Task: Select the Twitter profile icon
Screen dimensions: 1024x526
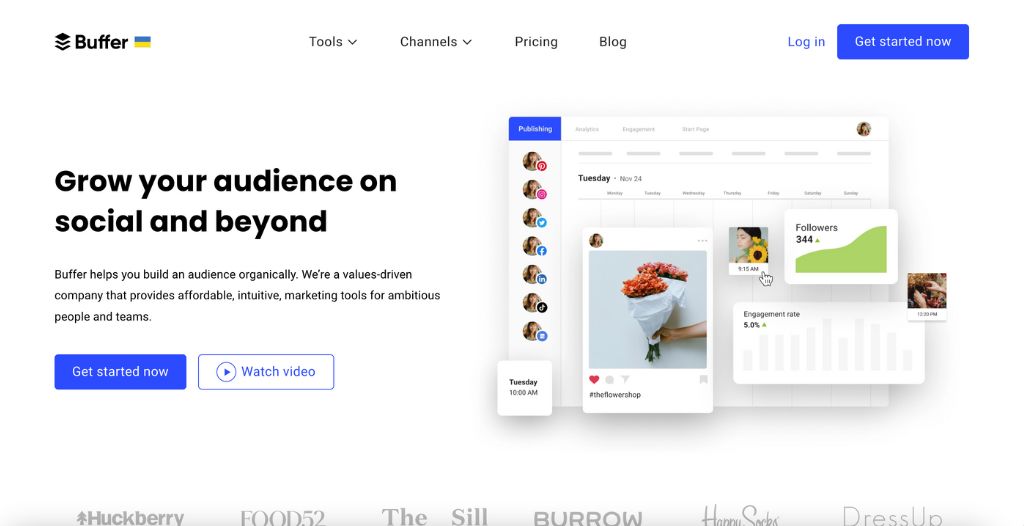Action: coord(534,218)
